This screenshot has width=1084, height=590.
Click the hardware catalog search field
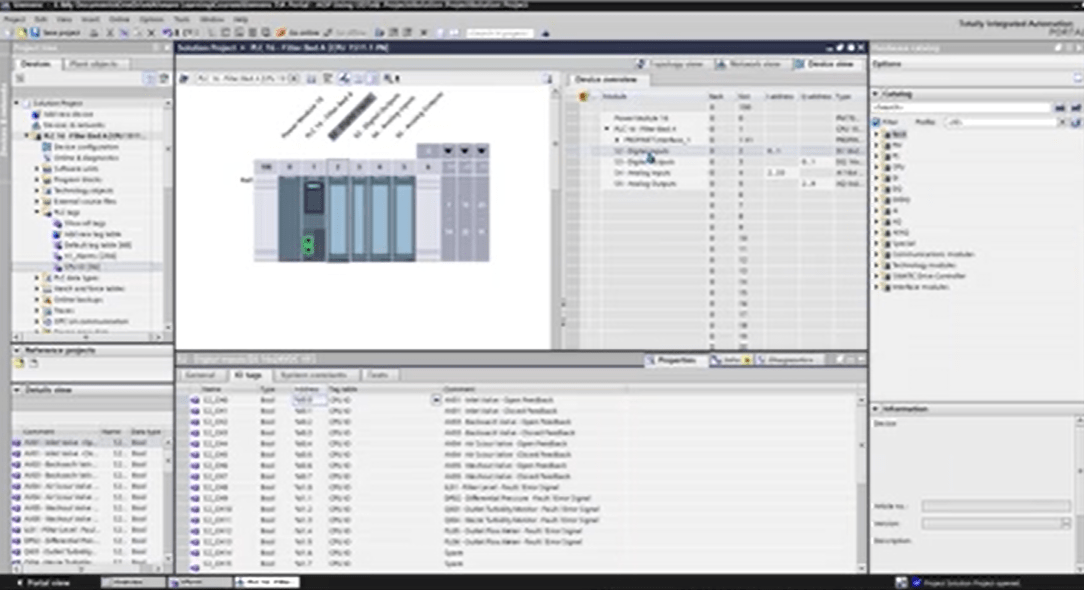tap(962, 107)
